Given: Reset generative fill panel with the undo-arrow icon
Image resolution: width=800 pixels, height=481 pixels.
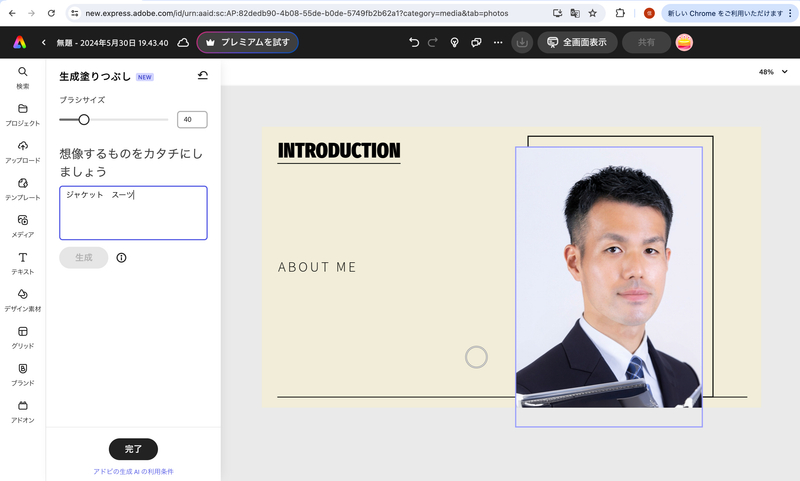Looking at the screenshot, I should coord(203,75).
